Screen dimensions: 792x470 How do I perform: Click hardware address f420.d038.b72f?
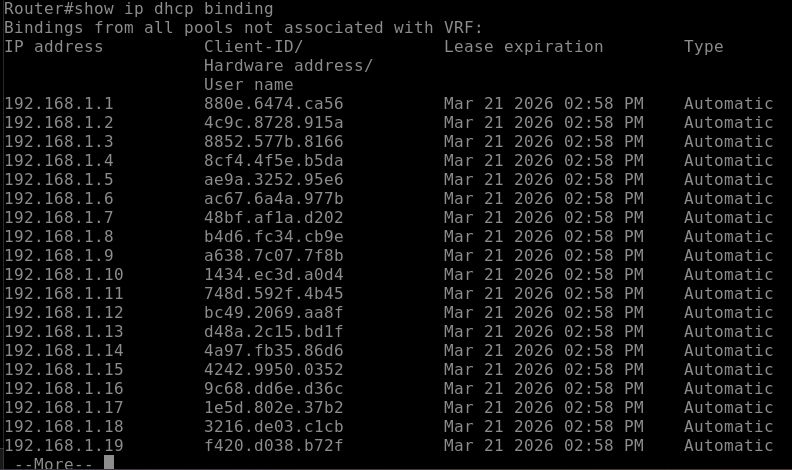[273, 446]
